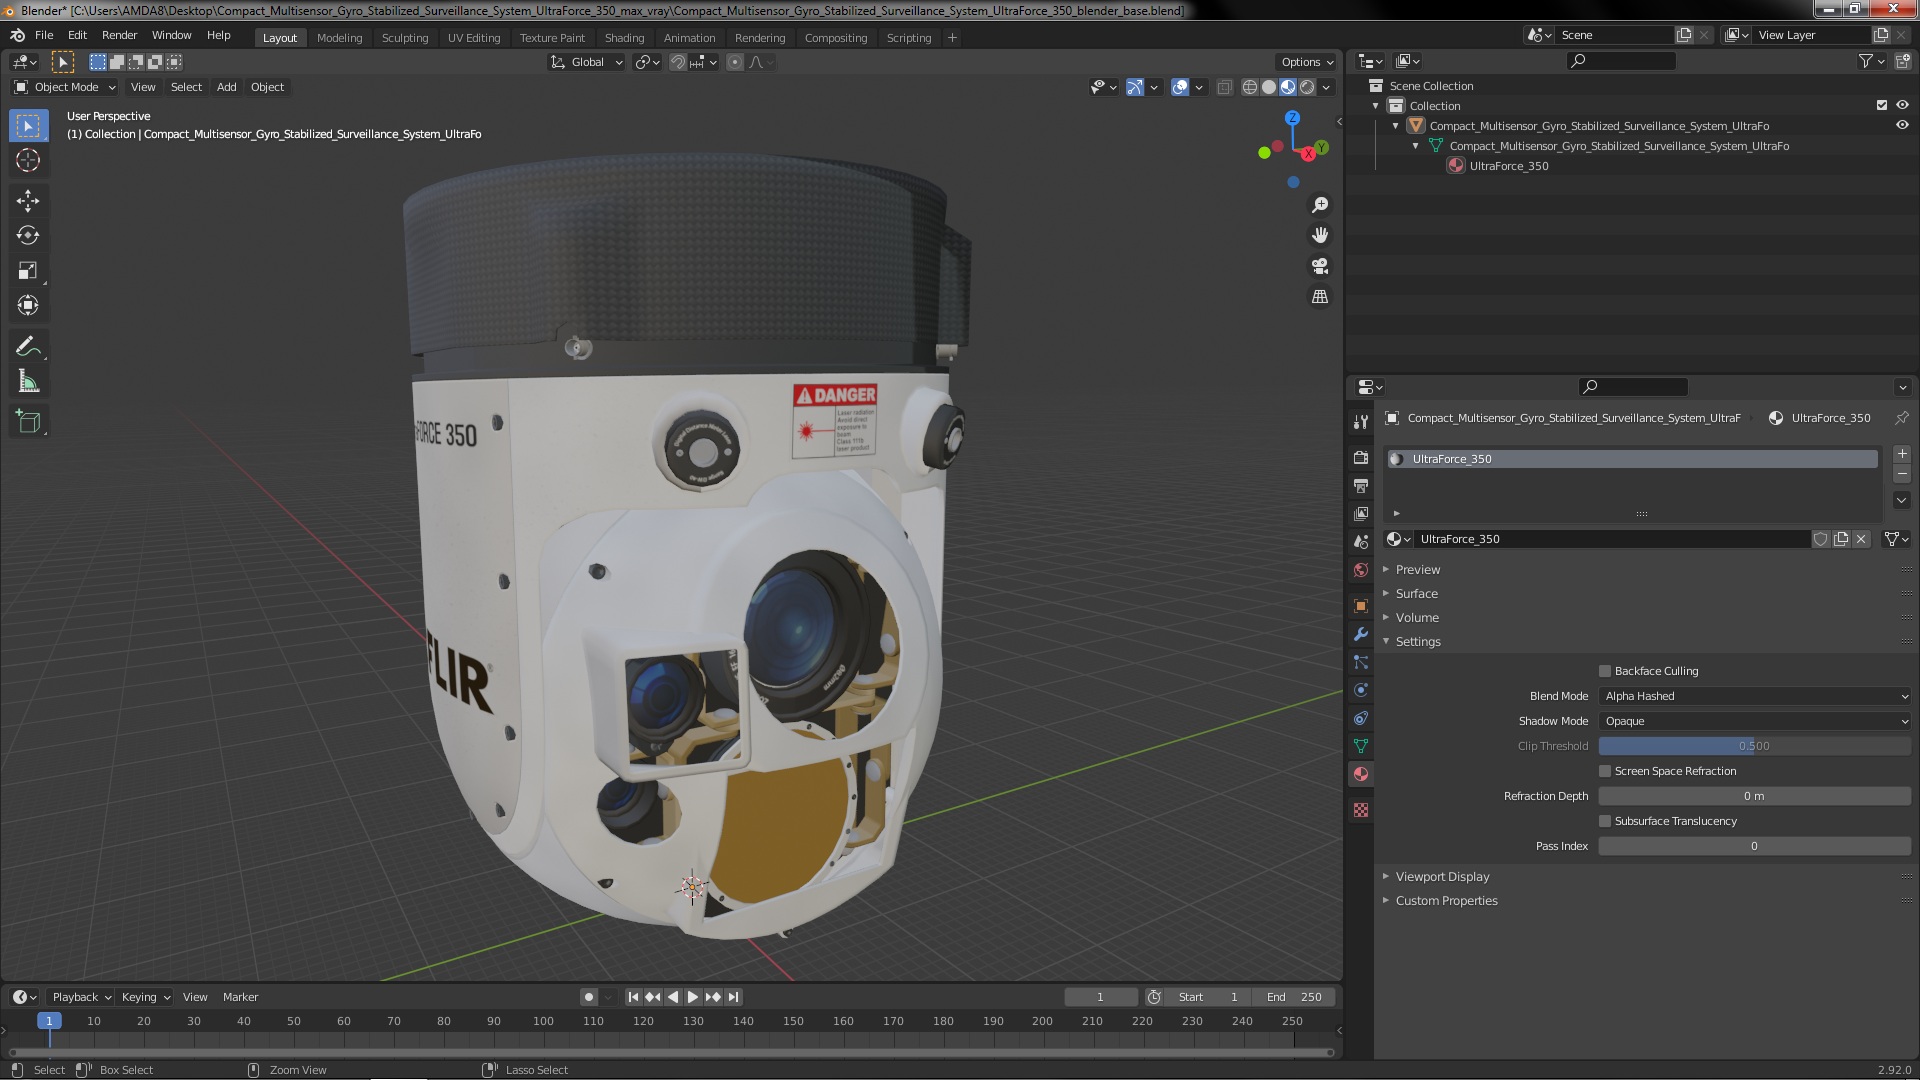Open the Shadow Mode dropdown Opaque

1755,721
